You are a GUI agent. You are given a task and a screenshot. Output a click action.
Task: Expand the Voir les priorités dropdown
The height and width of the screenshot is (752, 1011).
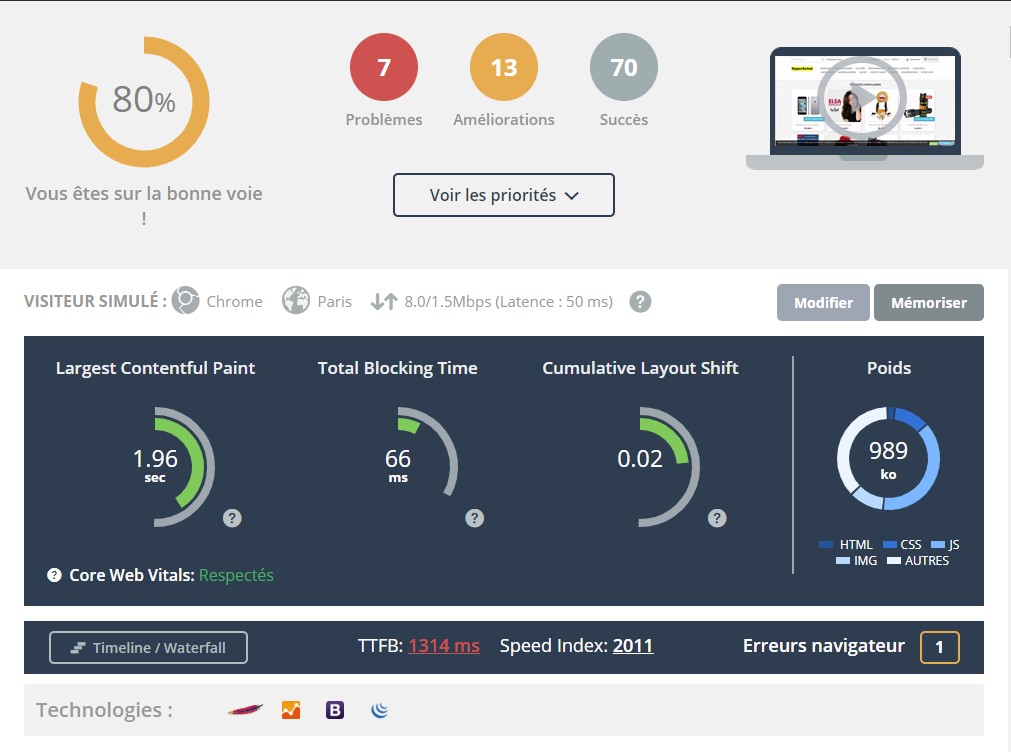point(504,195)
